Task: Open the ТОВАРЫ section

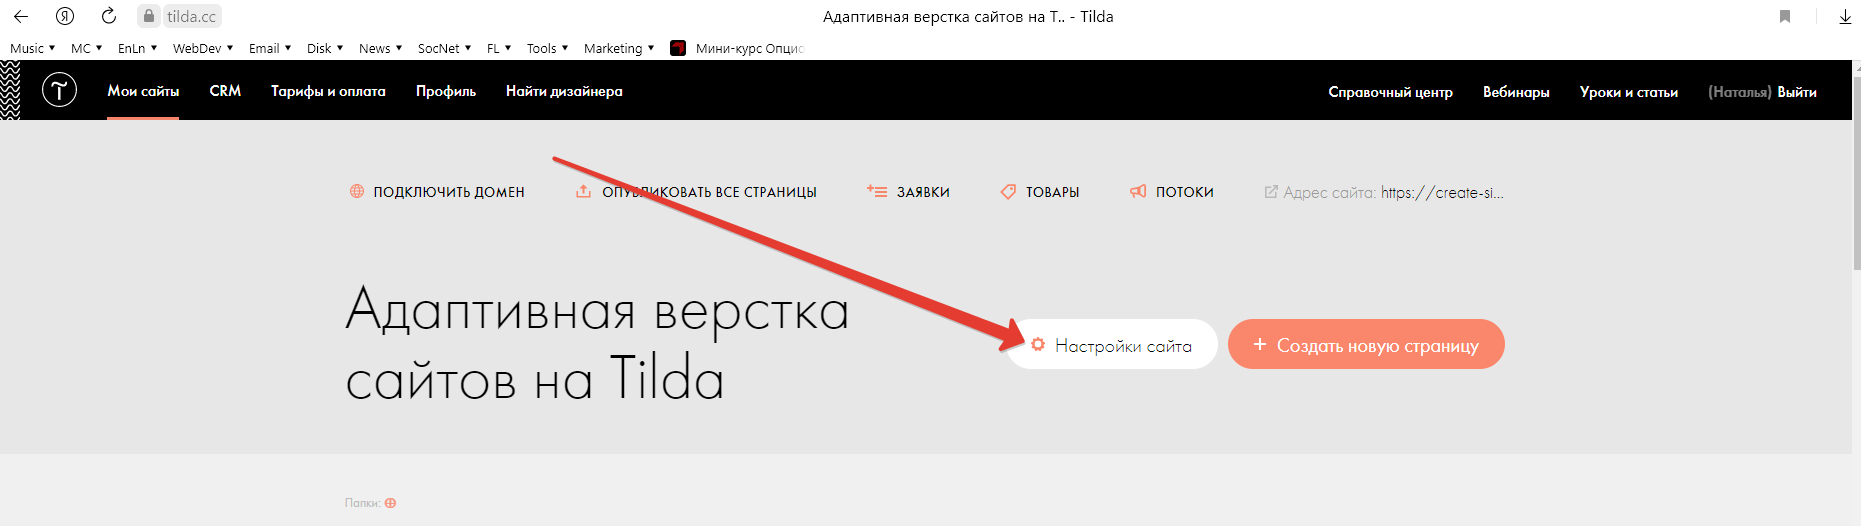Action: [1052, 192]
